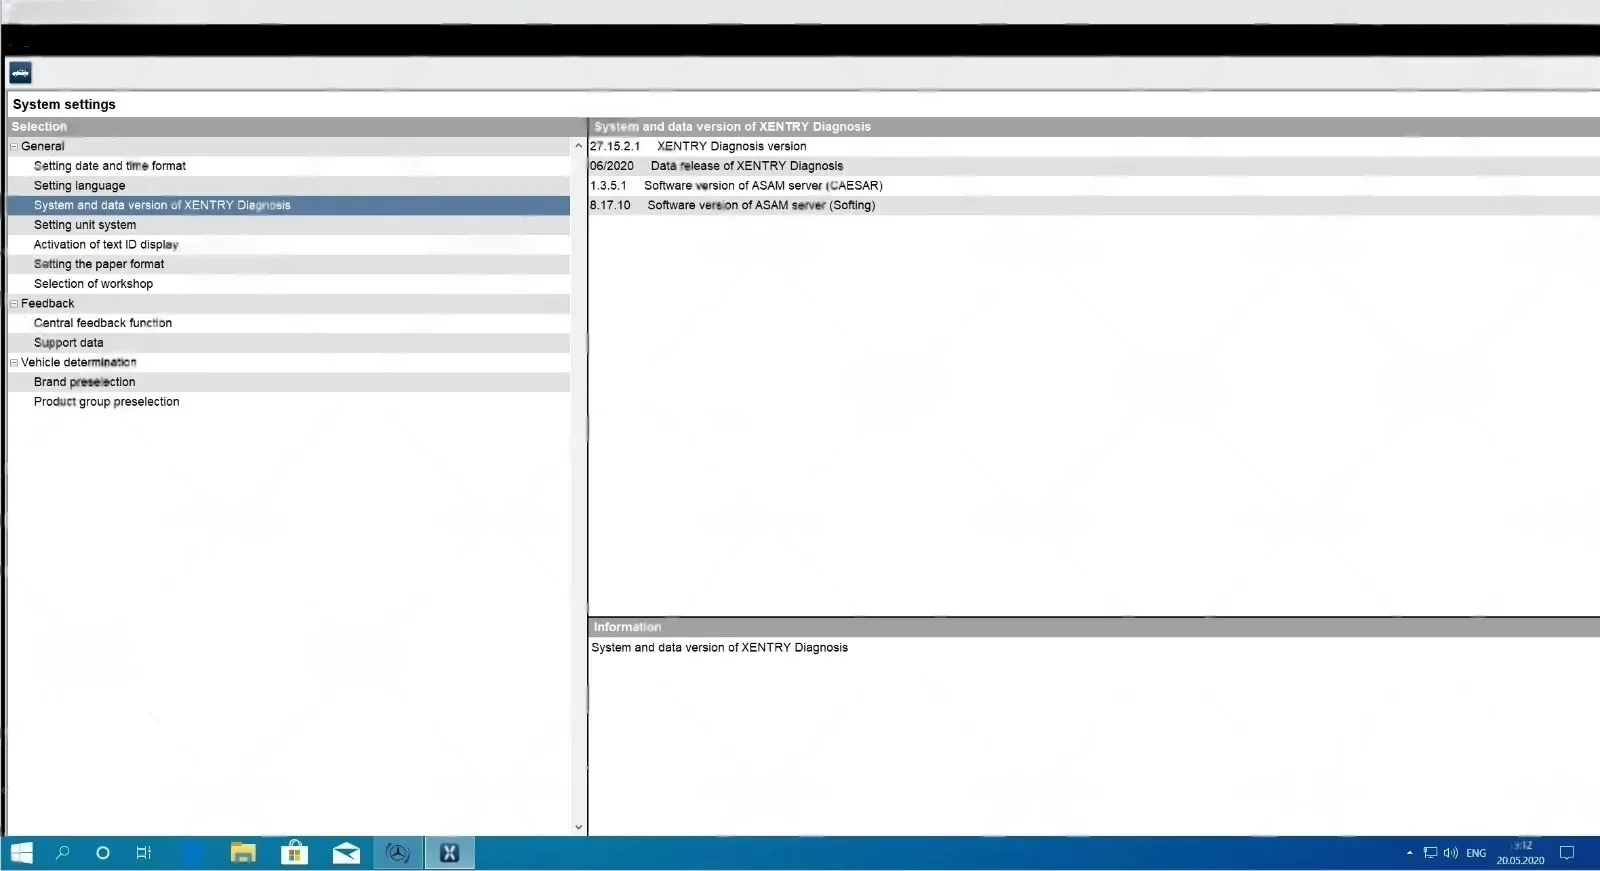Click the car icon in the XENTRY toolbar
Screen dimensions: 1600x871
[20, 73]
